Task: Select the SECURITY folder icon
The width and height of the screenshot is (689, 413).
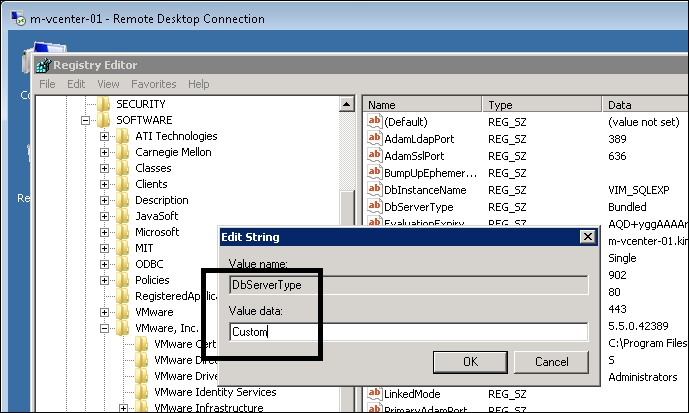Action: 104,104
